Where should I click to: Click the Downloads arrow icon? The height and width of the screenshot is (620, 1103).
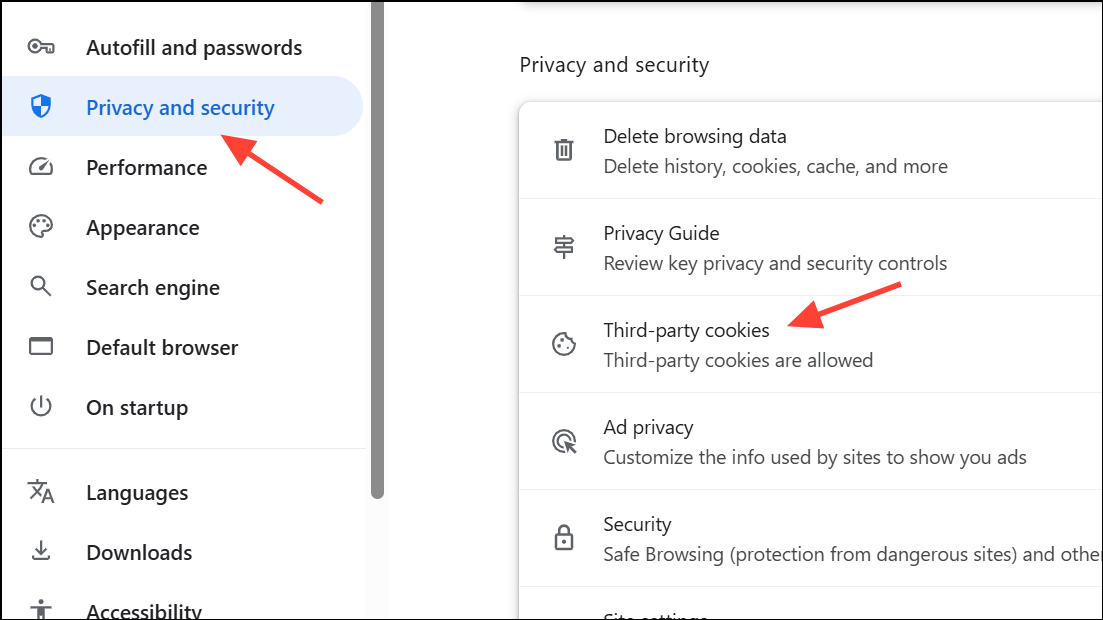coord(41,551)
